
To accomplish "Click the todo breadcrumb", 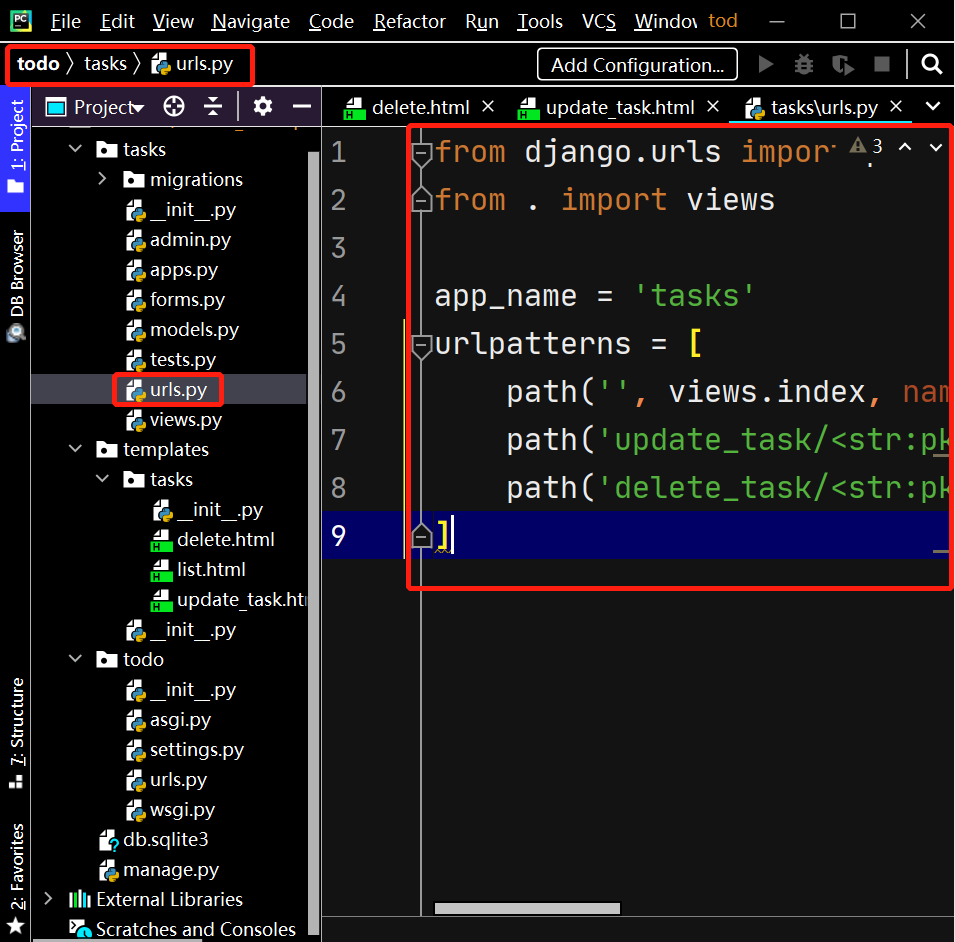I will click(38, 63).
